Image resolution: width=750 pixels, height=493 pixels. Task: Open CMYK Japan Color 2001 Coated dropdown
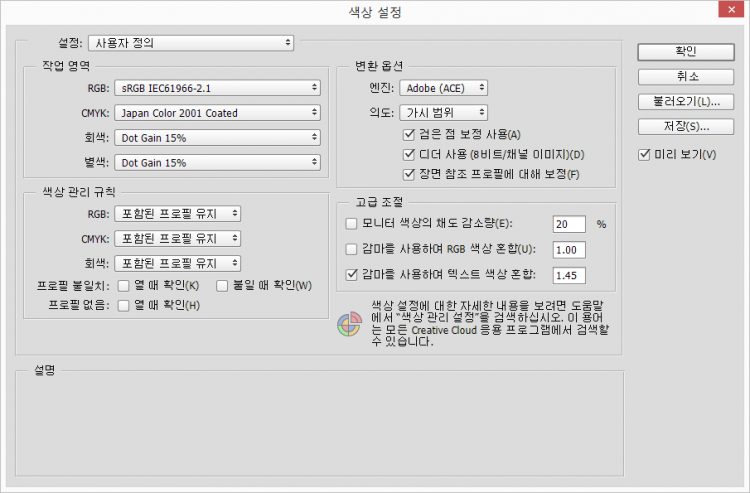216,113
